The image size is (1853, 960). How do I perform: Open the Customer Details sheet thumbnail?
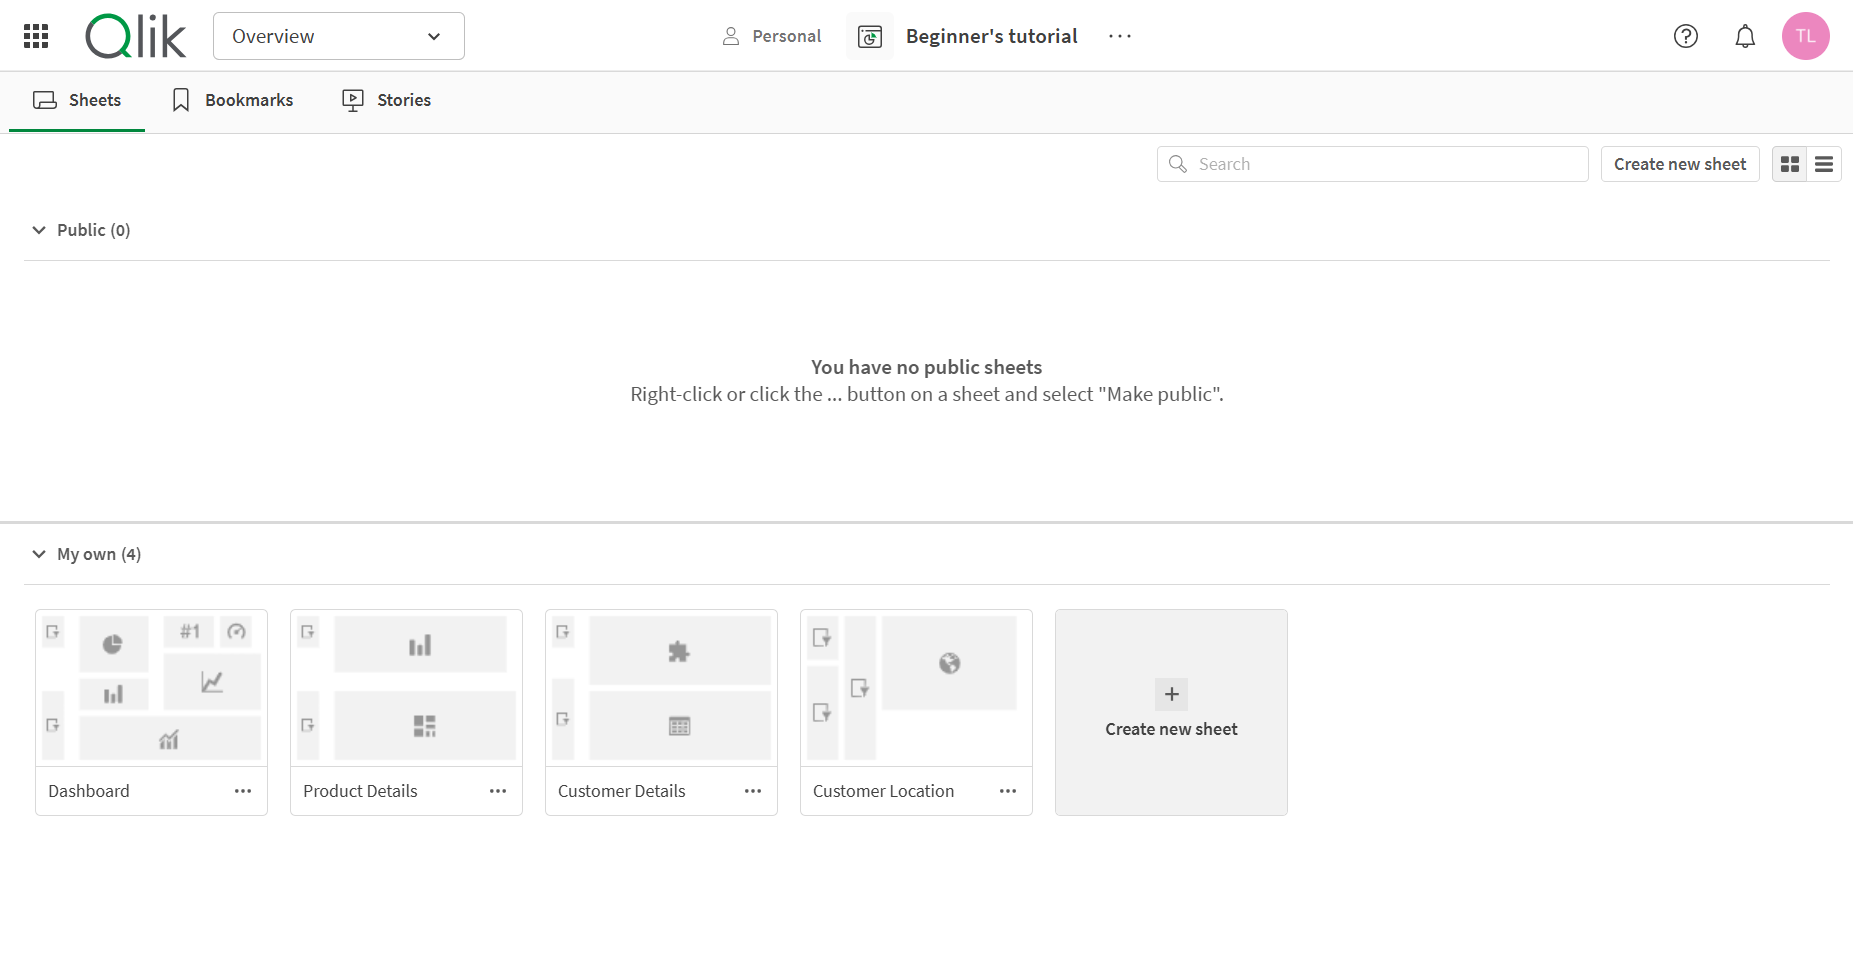tap(661, 688)
